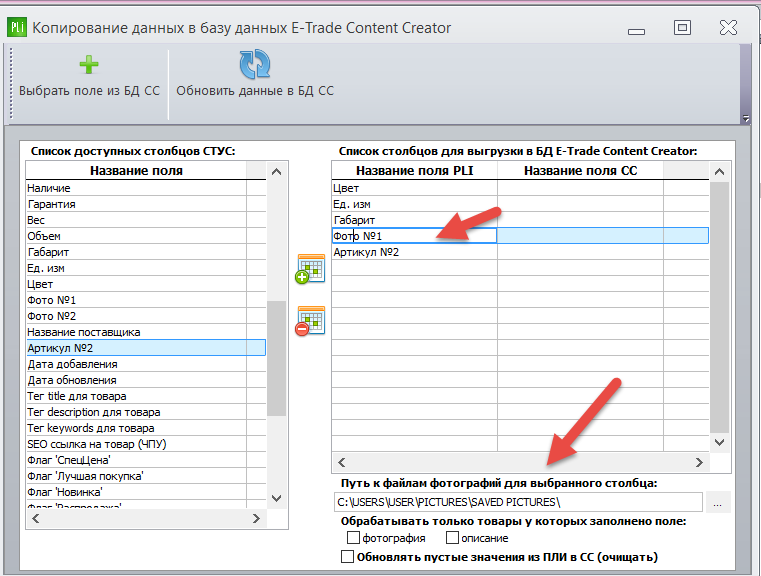This screenshot has width=761, height=576.
Task: Click the down arrow of the available columns list
Action: (x=277, y=498)
